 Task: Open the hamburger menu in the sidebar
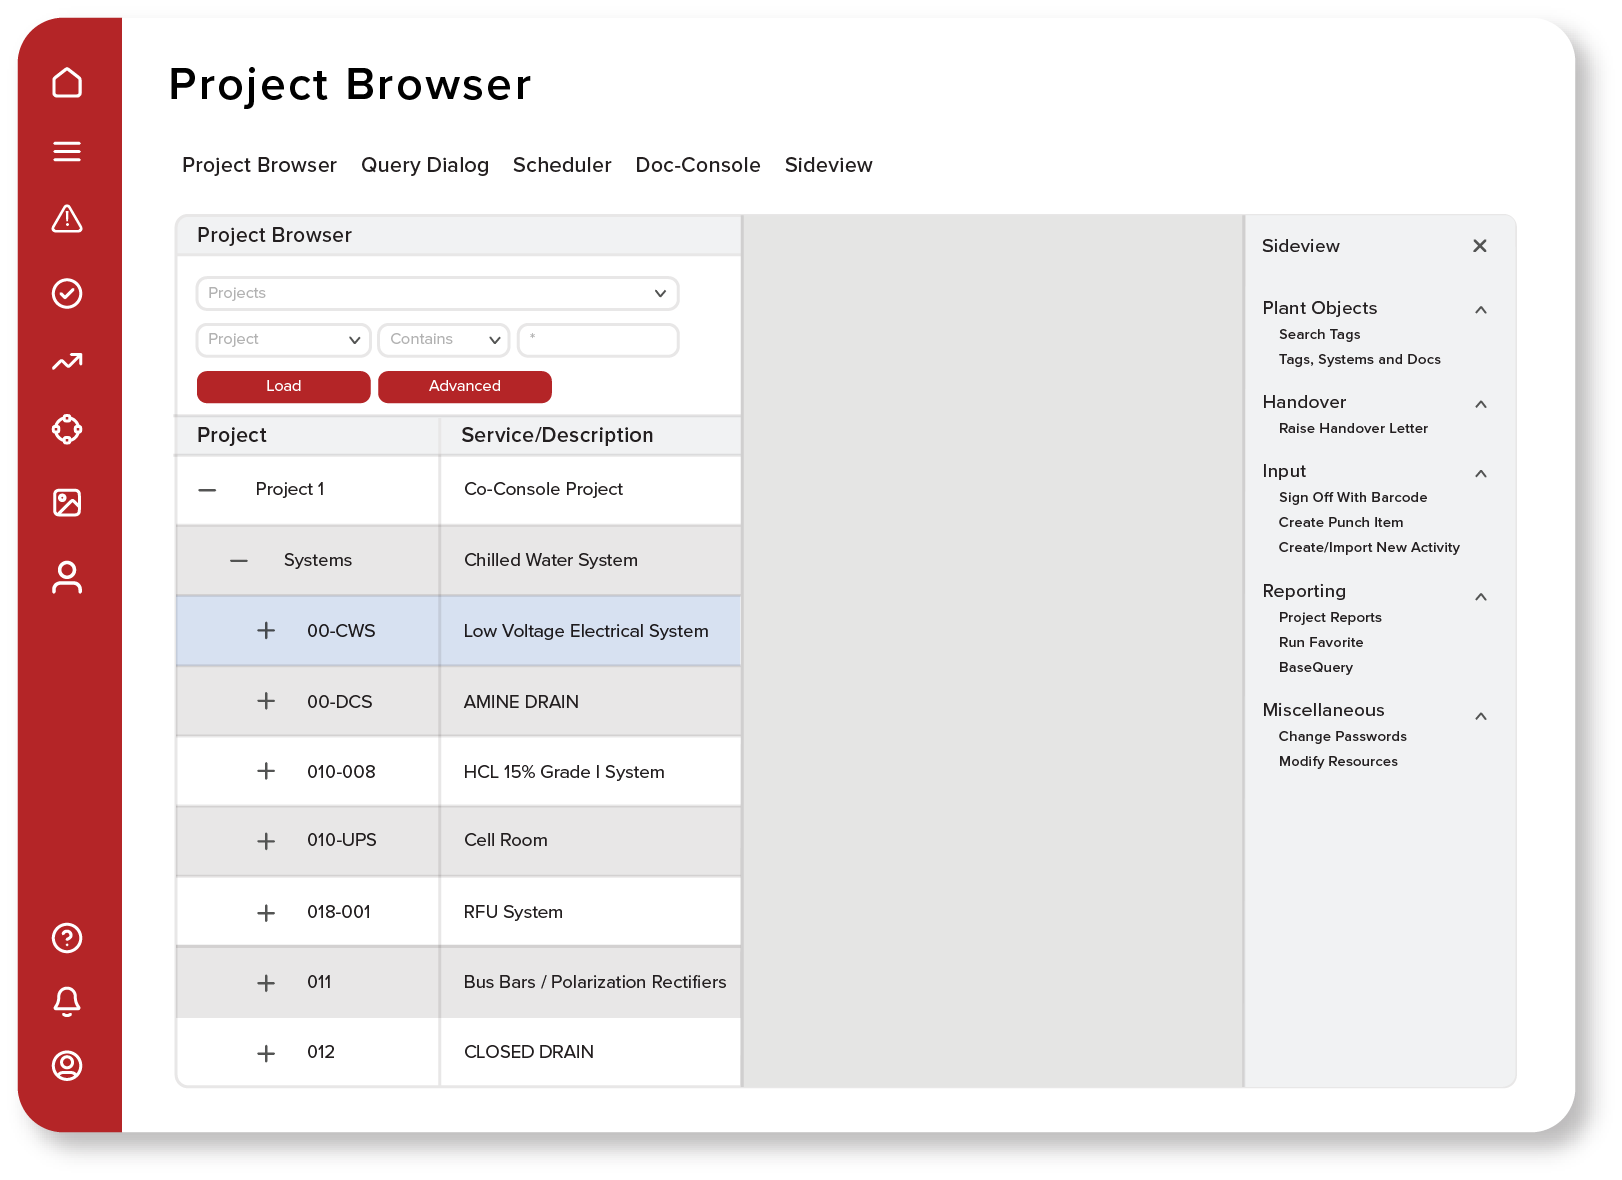coord(67,151)
